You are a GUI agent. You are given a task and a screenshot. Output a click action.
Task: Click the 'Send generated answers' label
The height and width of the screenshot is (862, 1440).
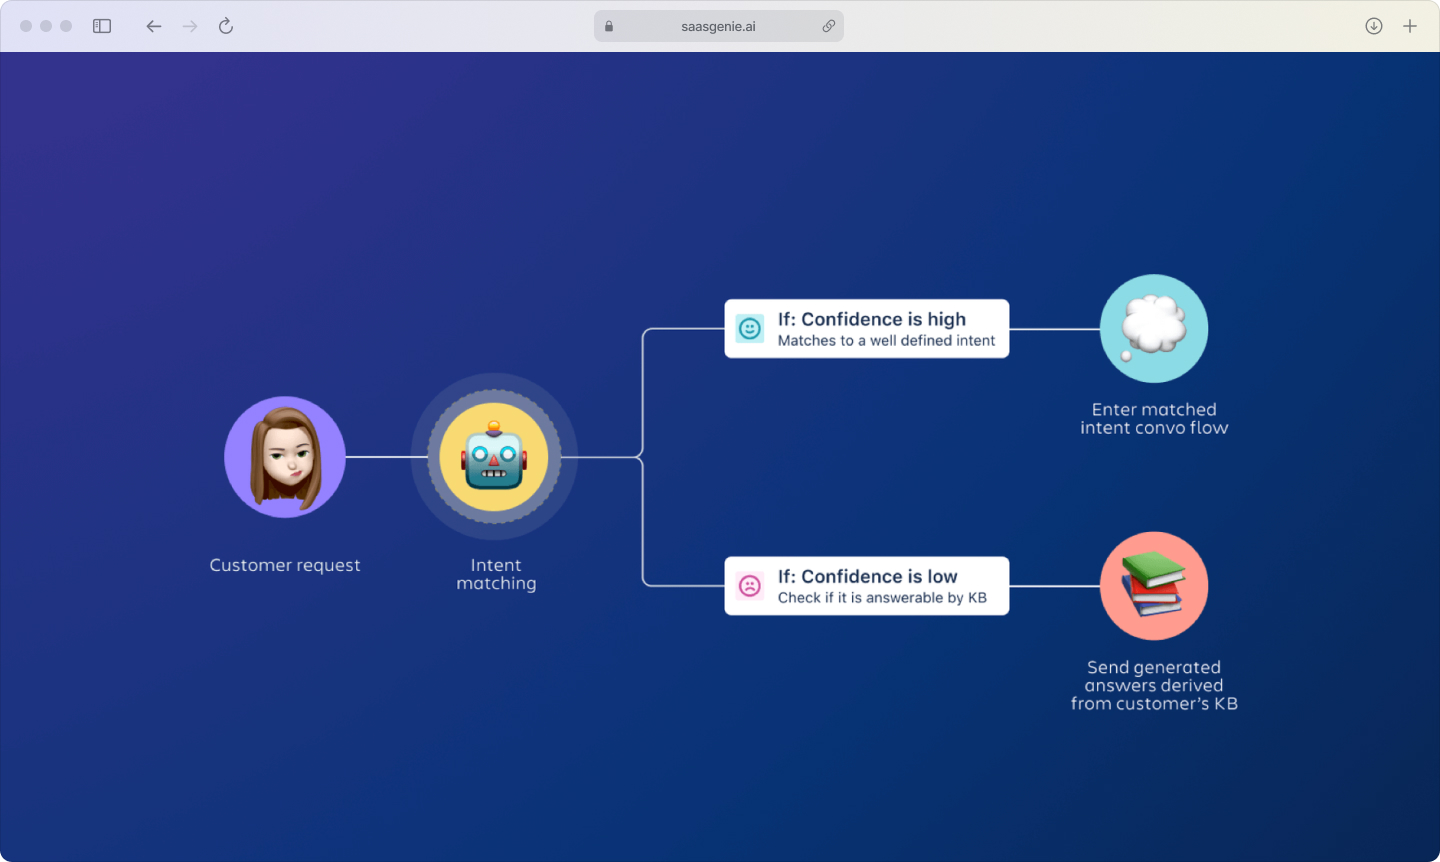click(x=1154, y=685)
